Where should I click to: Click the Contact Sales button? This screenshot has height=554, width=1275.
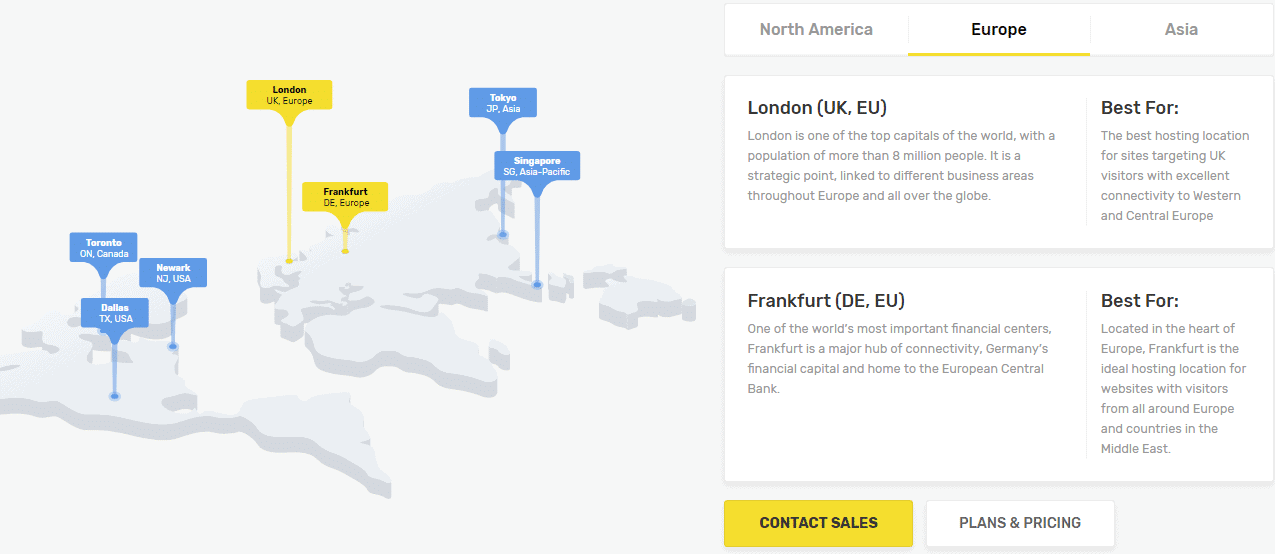pos(818,523)
